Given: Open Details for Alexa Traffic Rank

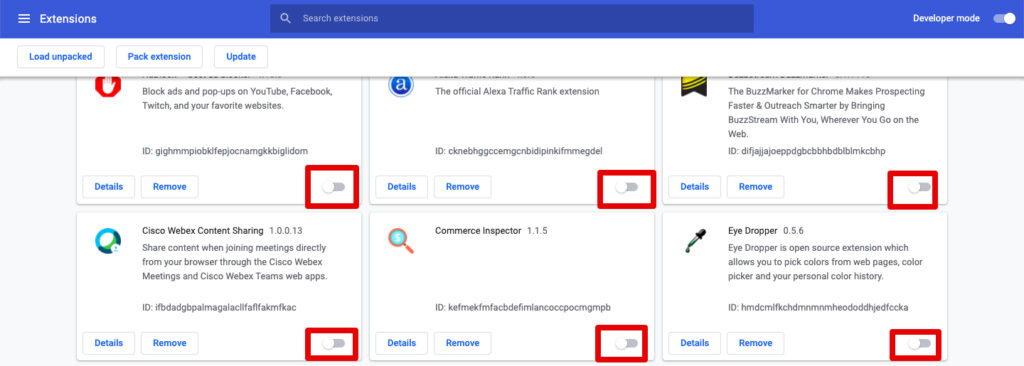Looking at the screenshot, I should [402, 186].
